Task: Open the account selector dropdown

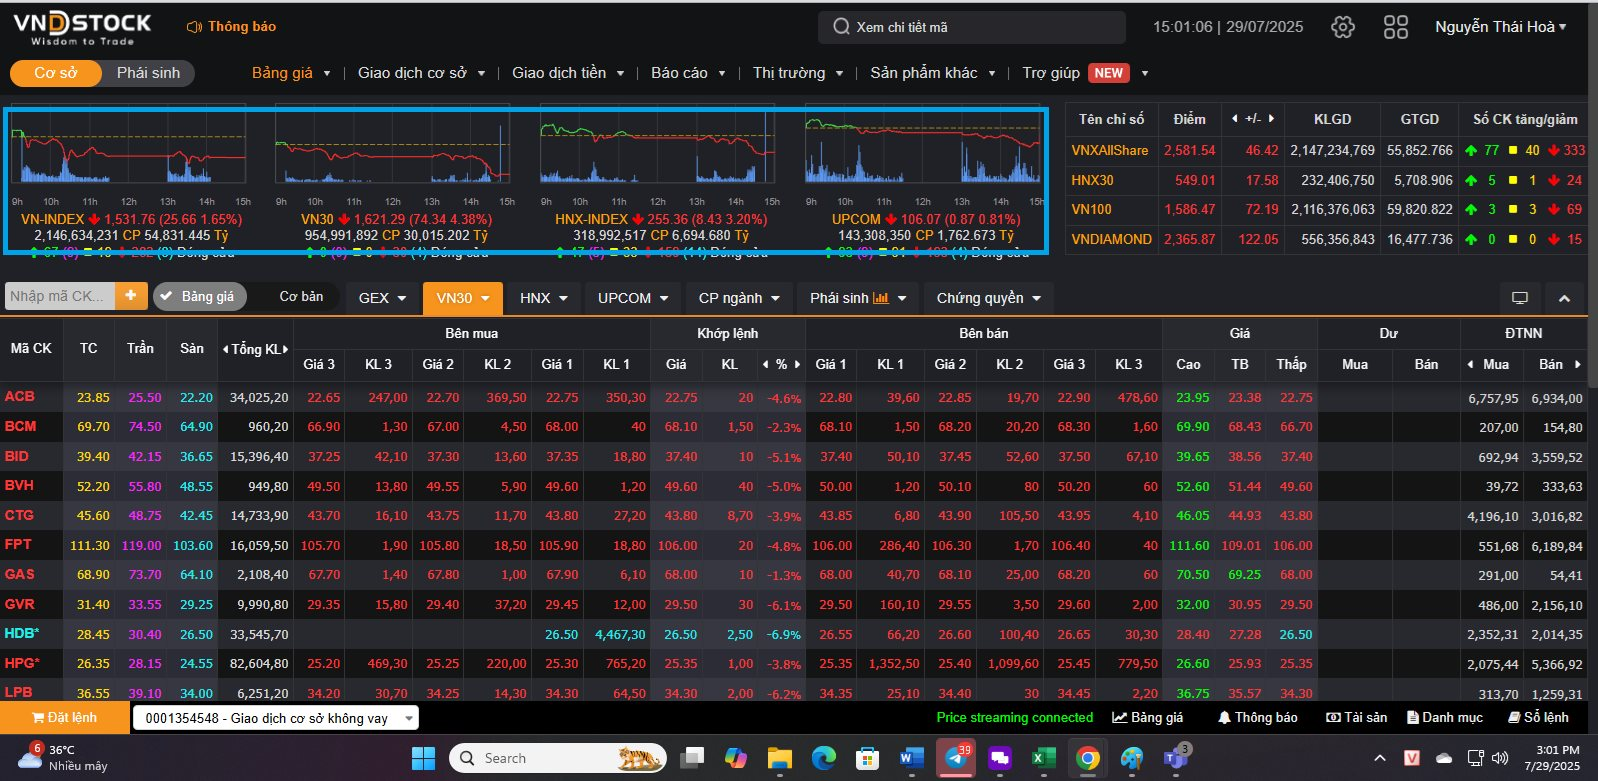Action: tap(275, 718)
